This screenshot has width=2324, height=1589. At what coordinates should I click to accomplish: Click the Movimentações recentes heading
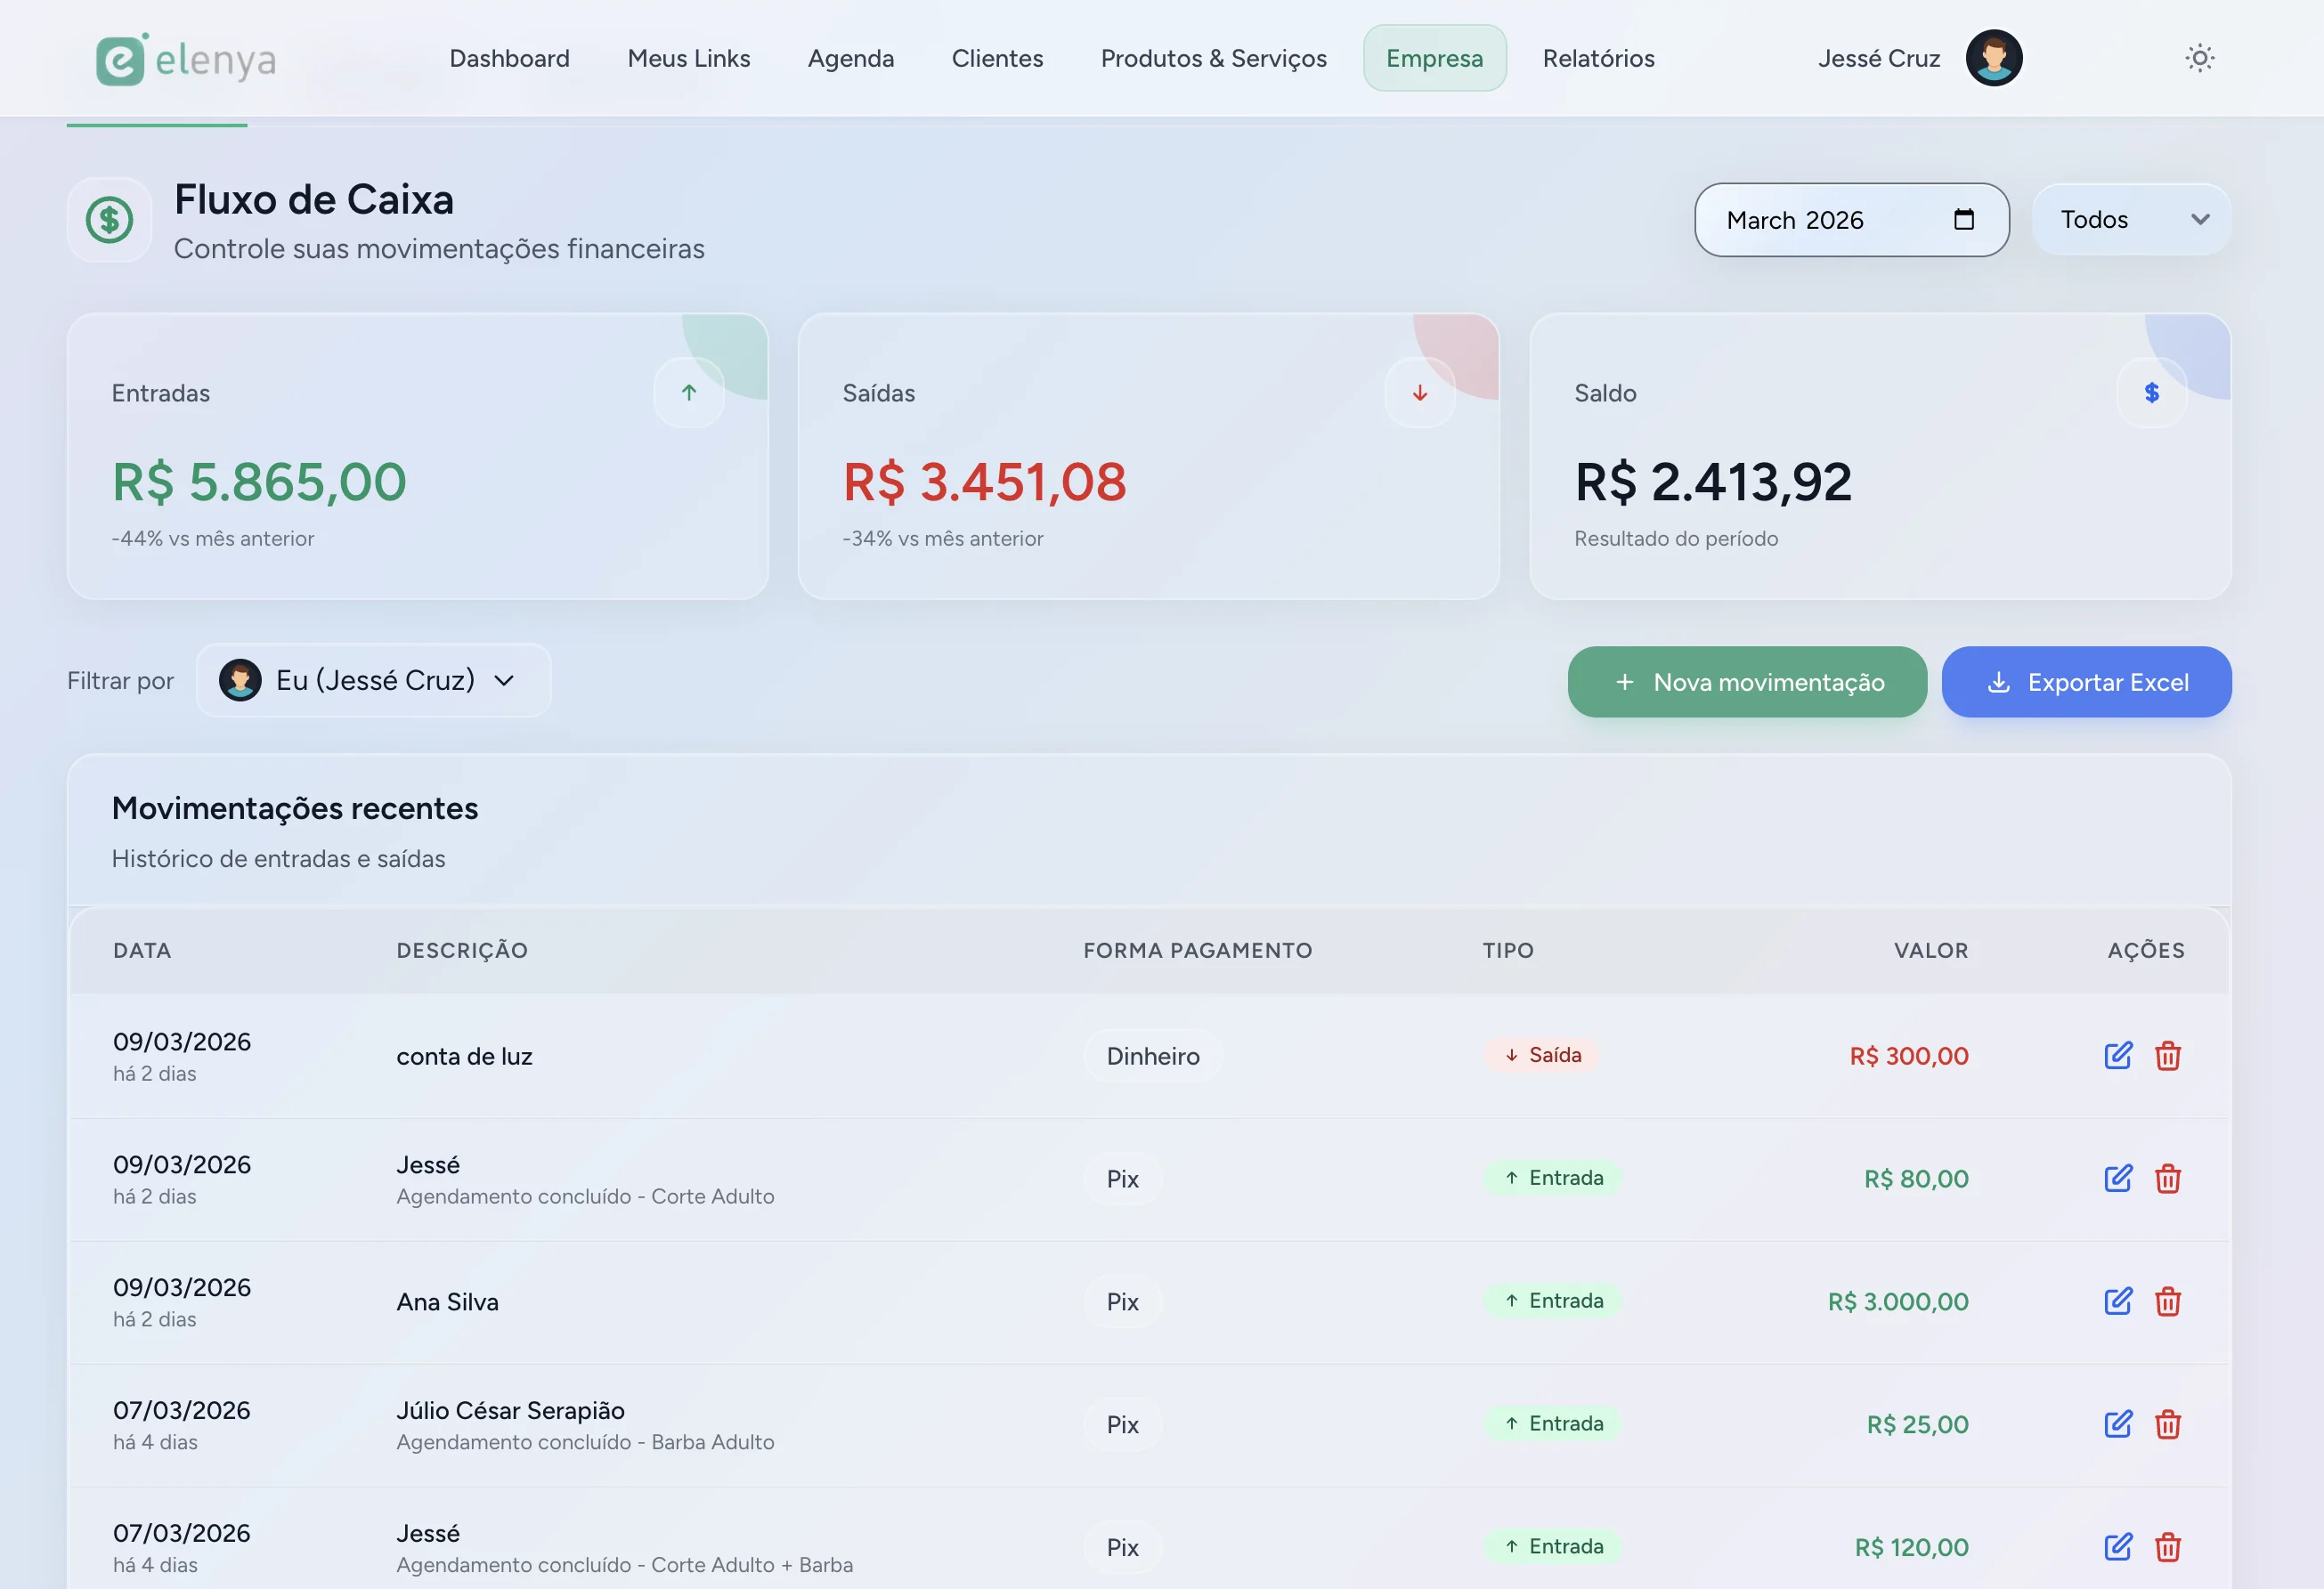click(295, 808)
